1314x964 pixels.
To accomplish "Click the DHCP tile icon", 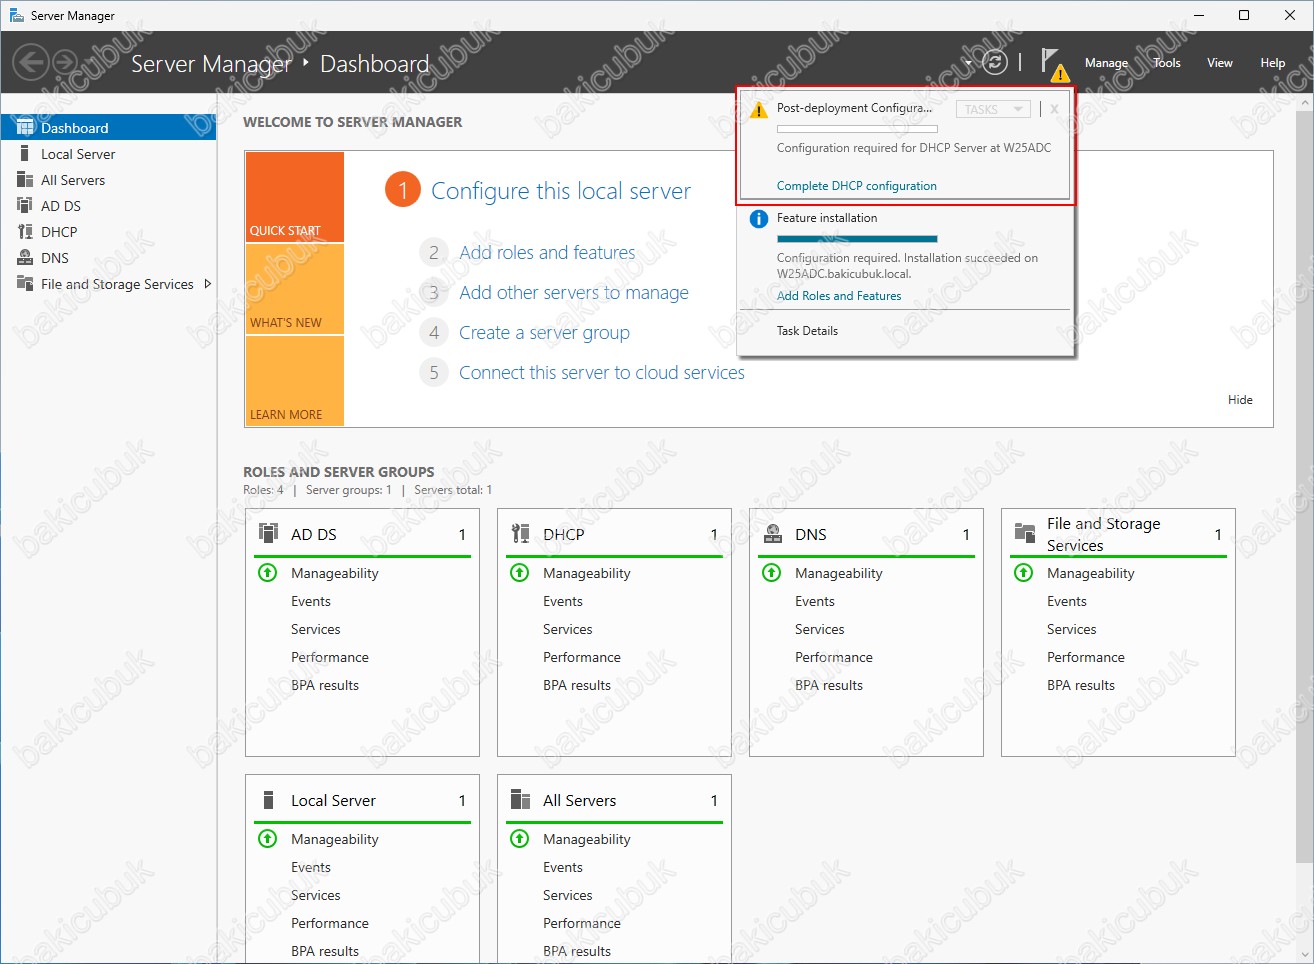I will click(520, 533).
